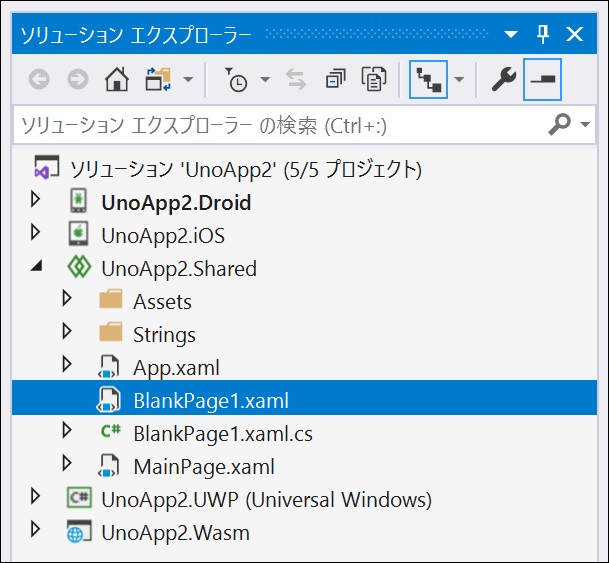Select the BlankPage1.xaml file name
The image size is (609, 563).
click(x=211, y=401)
